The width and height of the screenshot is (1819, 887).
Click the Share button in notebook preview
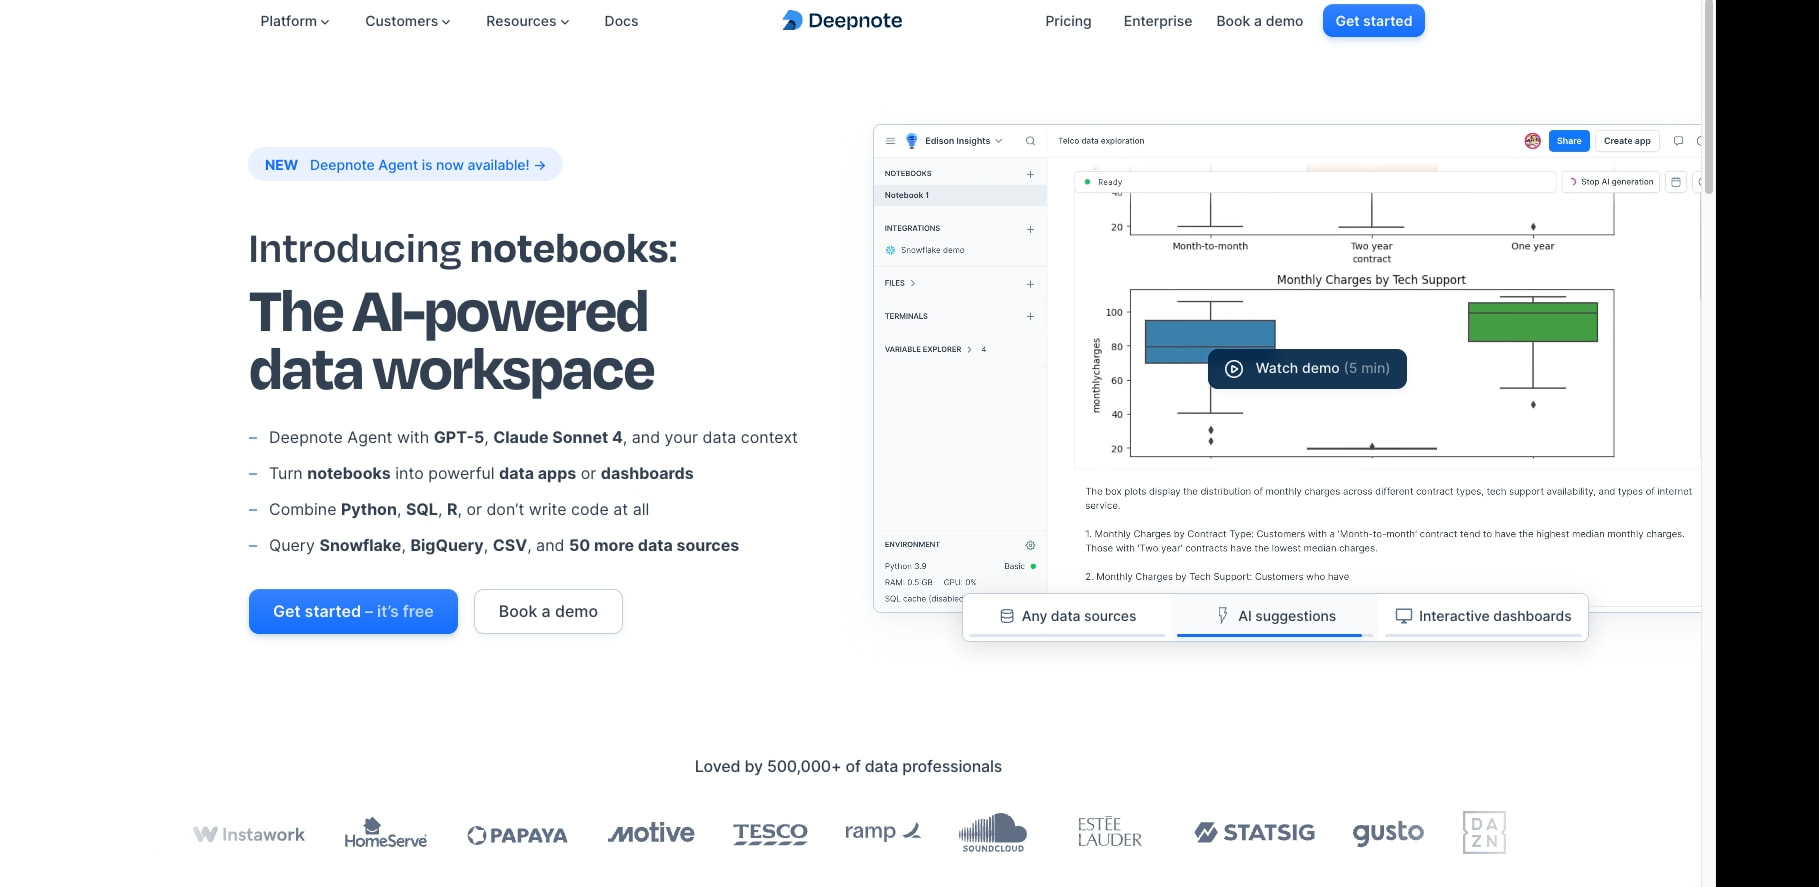1569,141
